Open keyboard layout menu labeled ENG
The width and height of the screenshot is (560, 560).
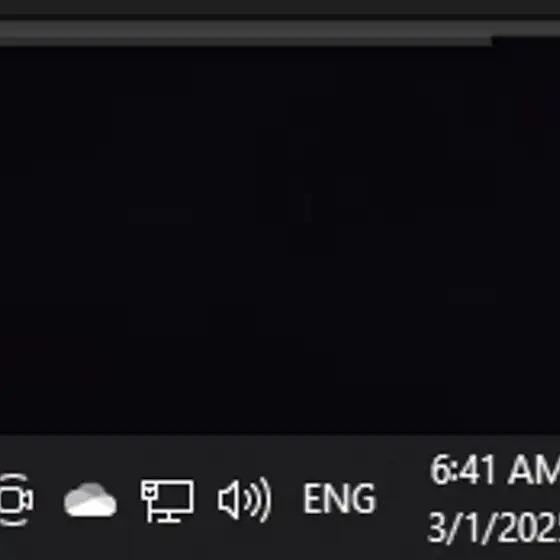click(339, 499)
